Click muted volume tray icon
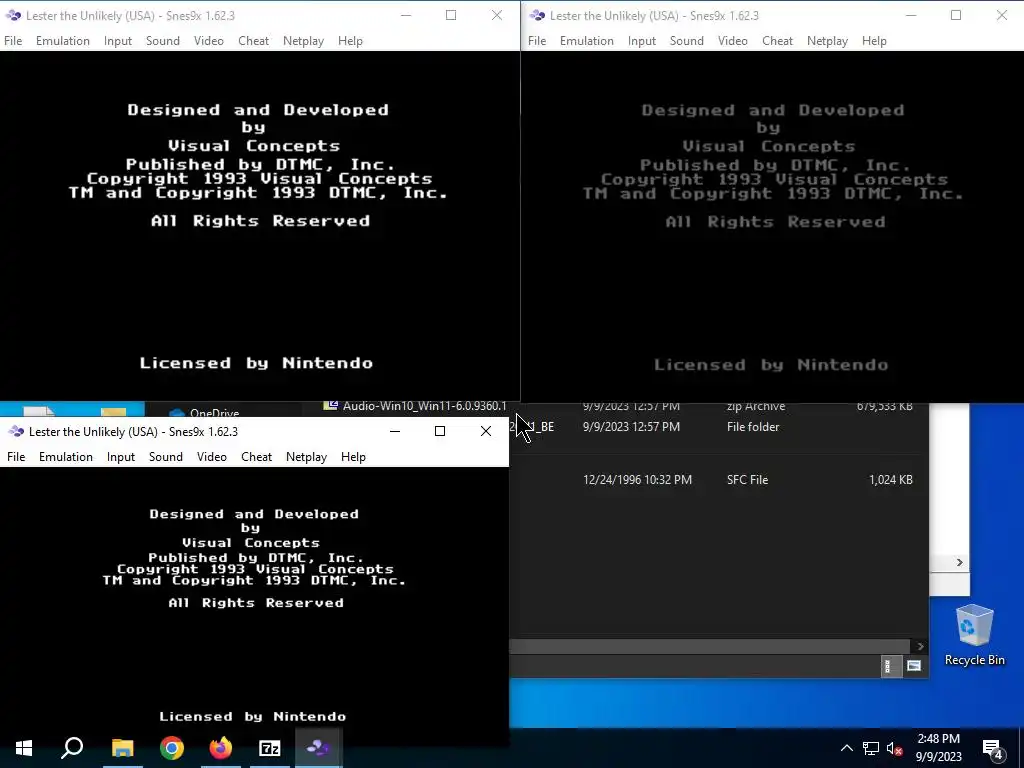1024x768 pixels. tap(895, 748)
